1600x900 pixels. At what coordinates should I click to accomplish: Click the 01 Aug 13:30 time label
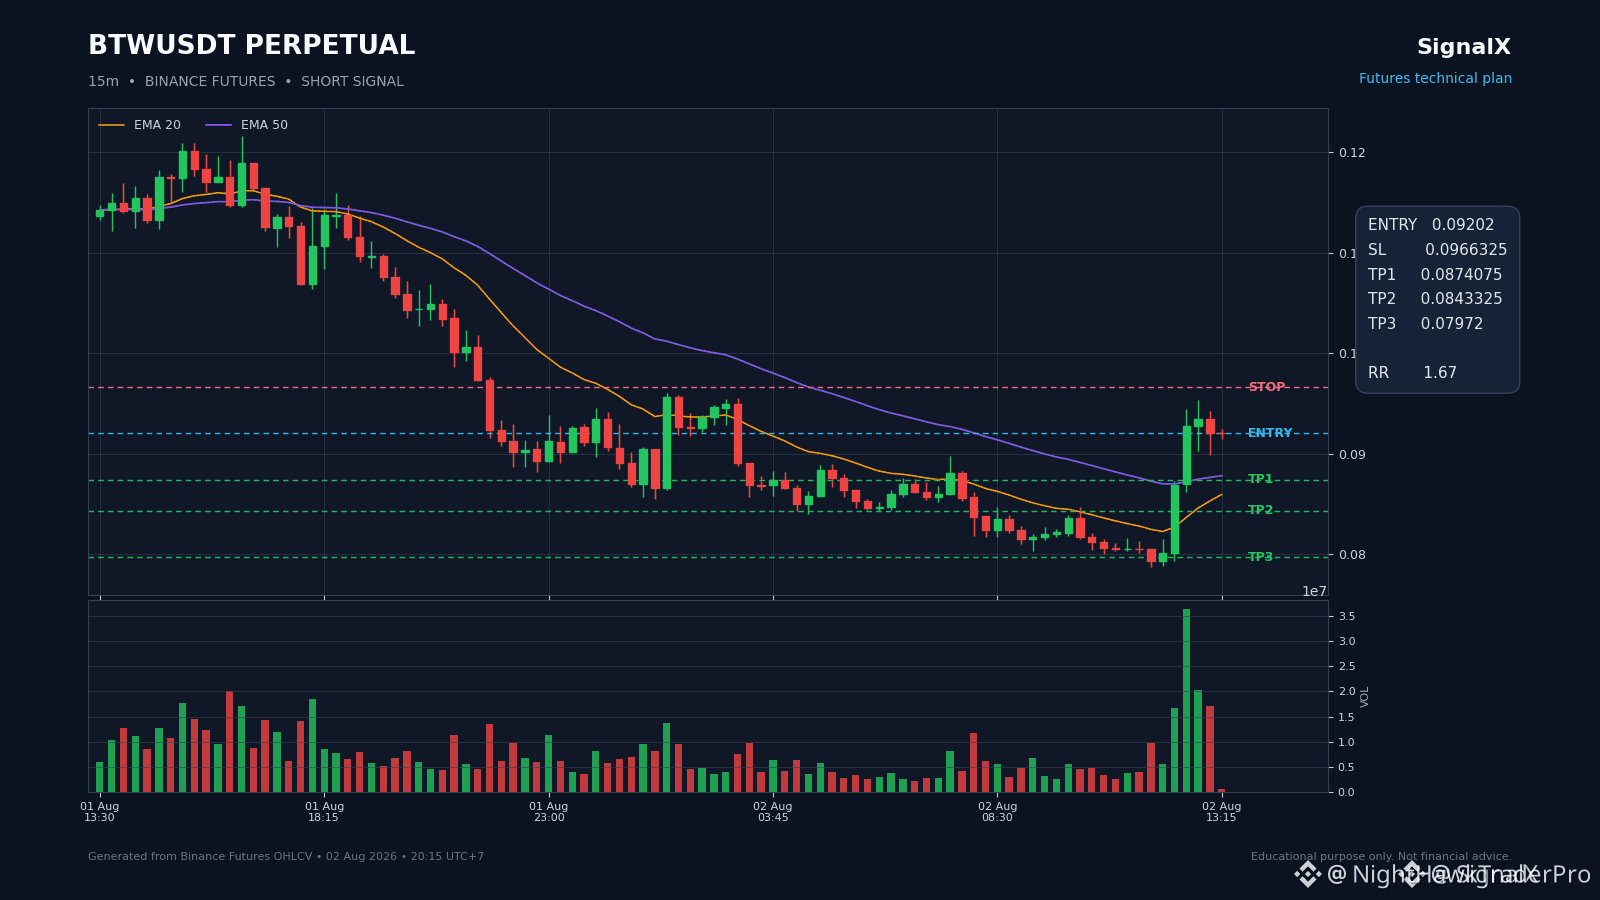point(99,812)
